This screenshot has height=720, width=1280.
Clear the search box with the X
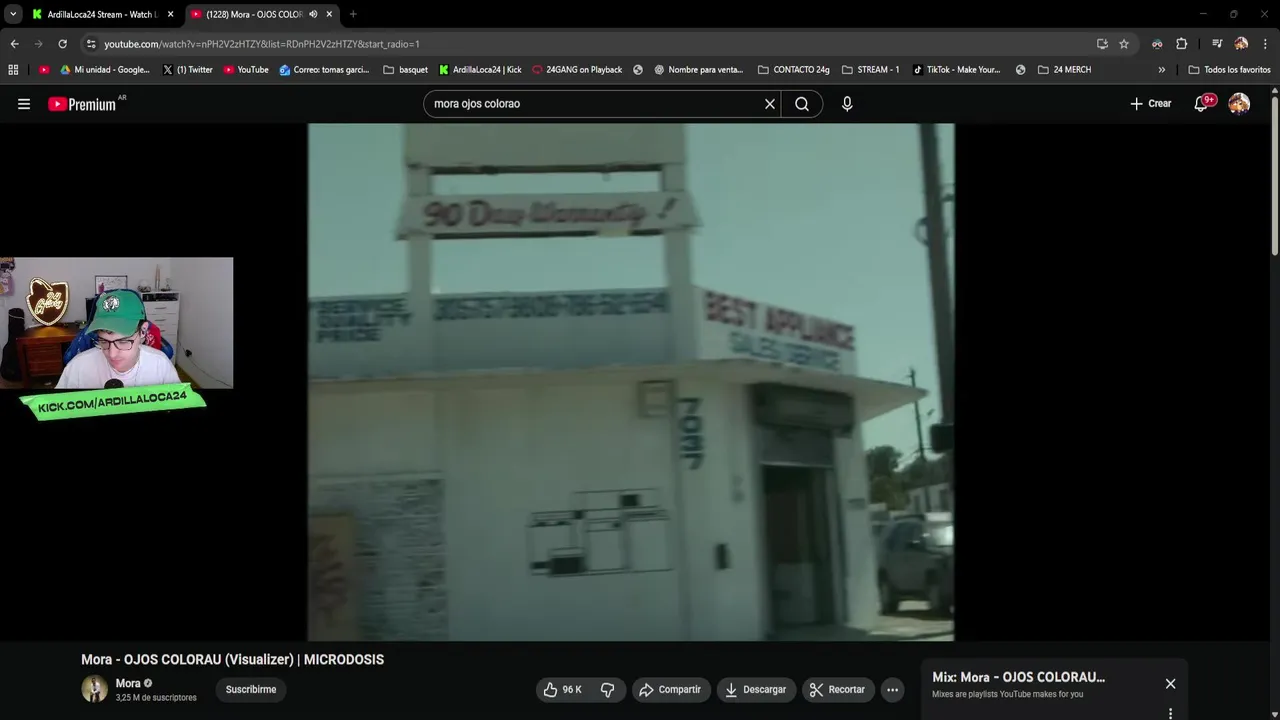click(x=770, y=104)
